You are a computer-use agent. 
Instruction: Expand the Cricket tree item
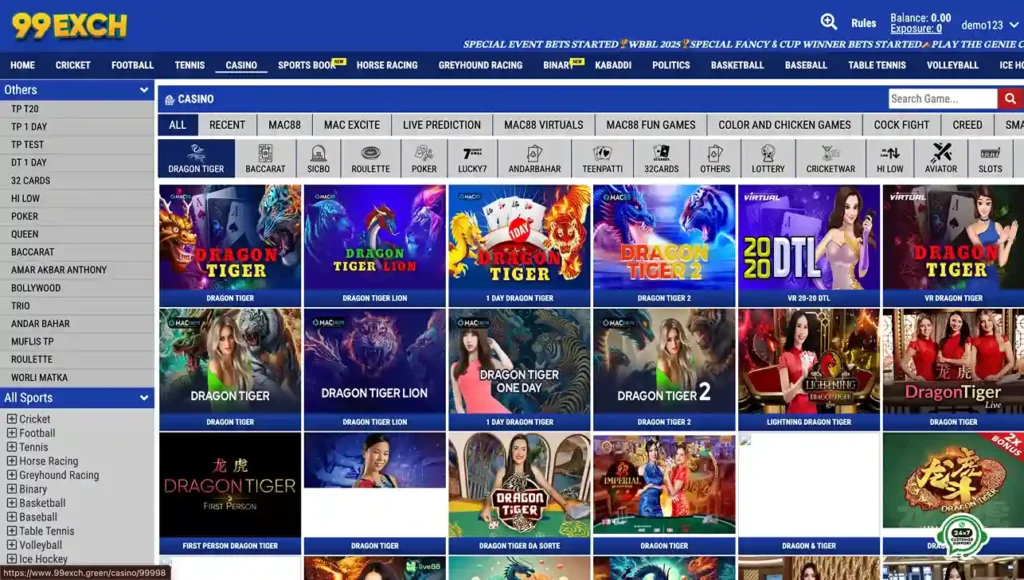point(12,420)
